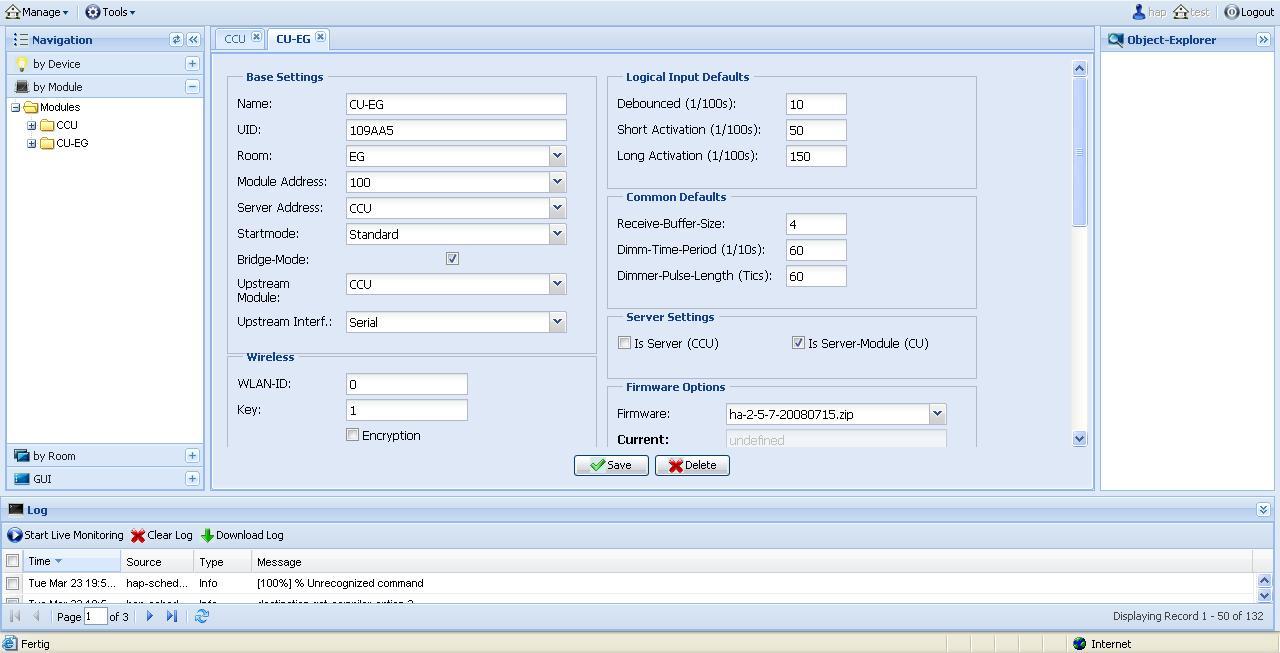Sort log by Source column
1280x653 pixels.
[x=157, y=562]
